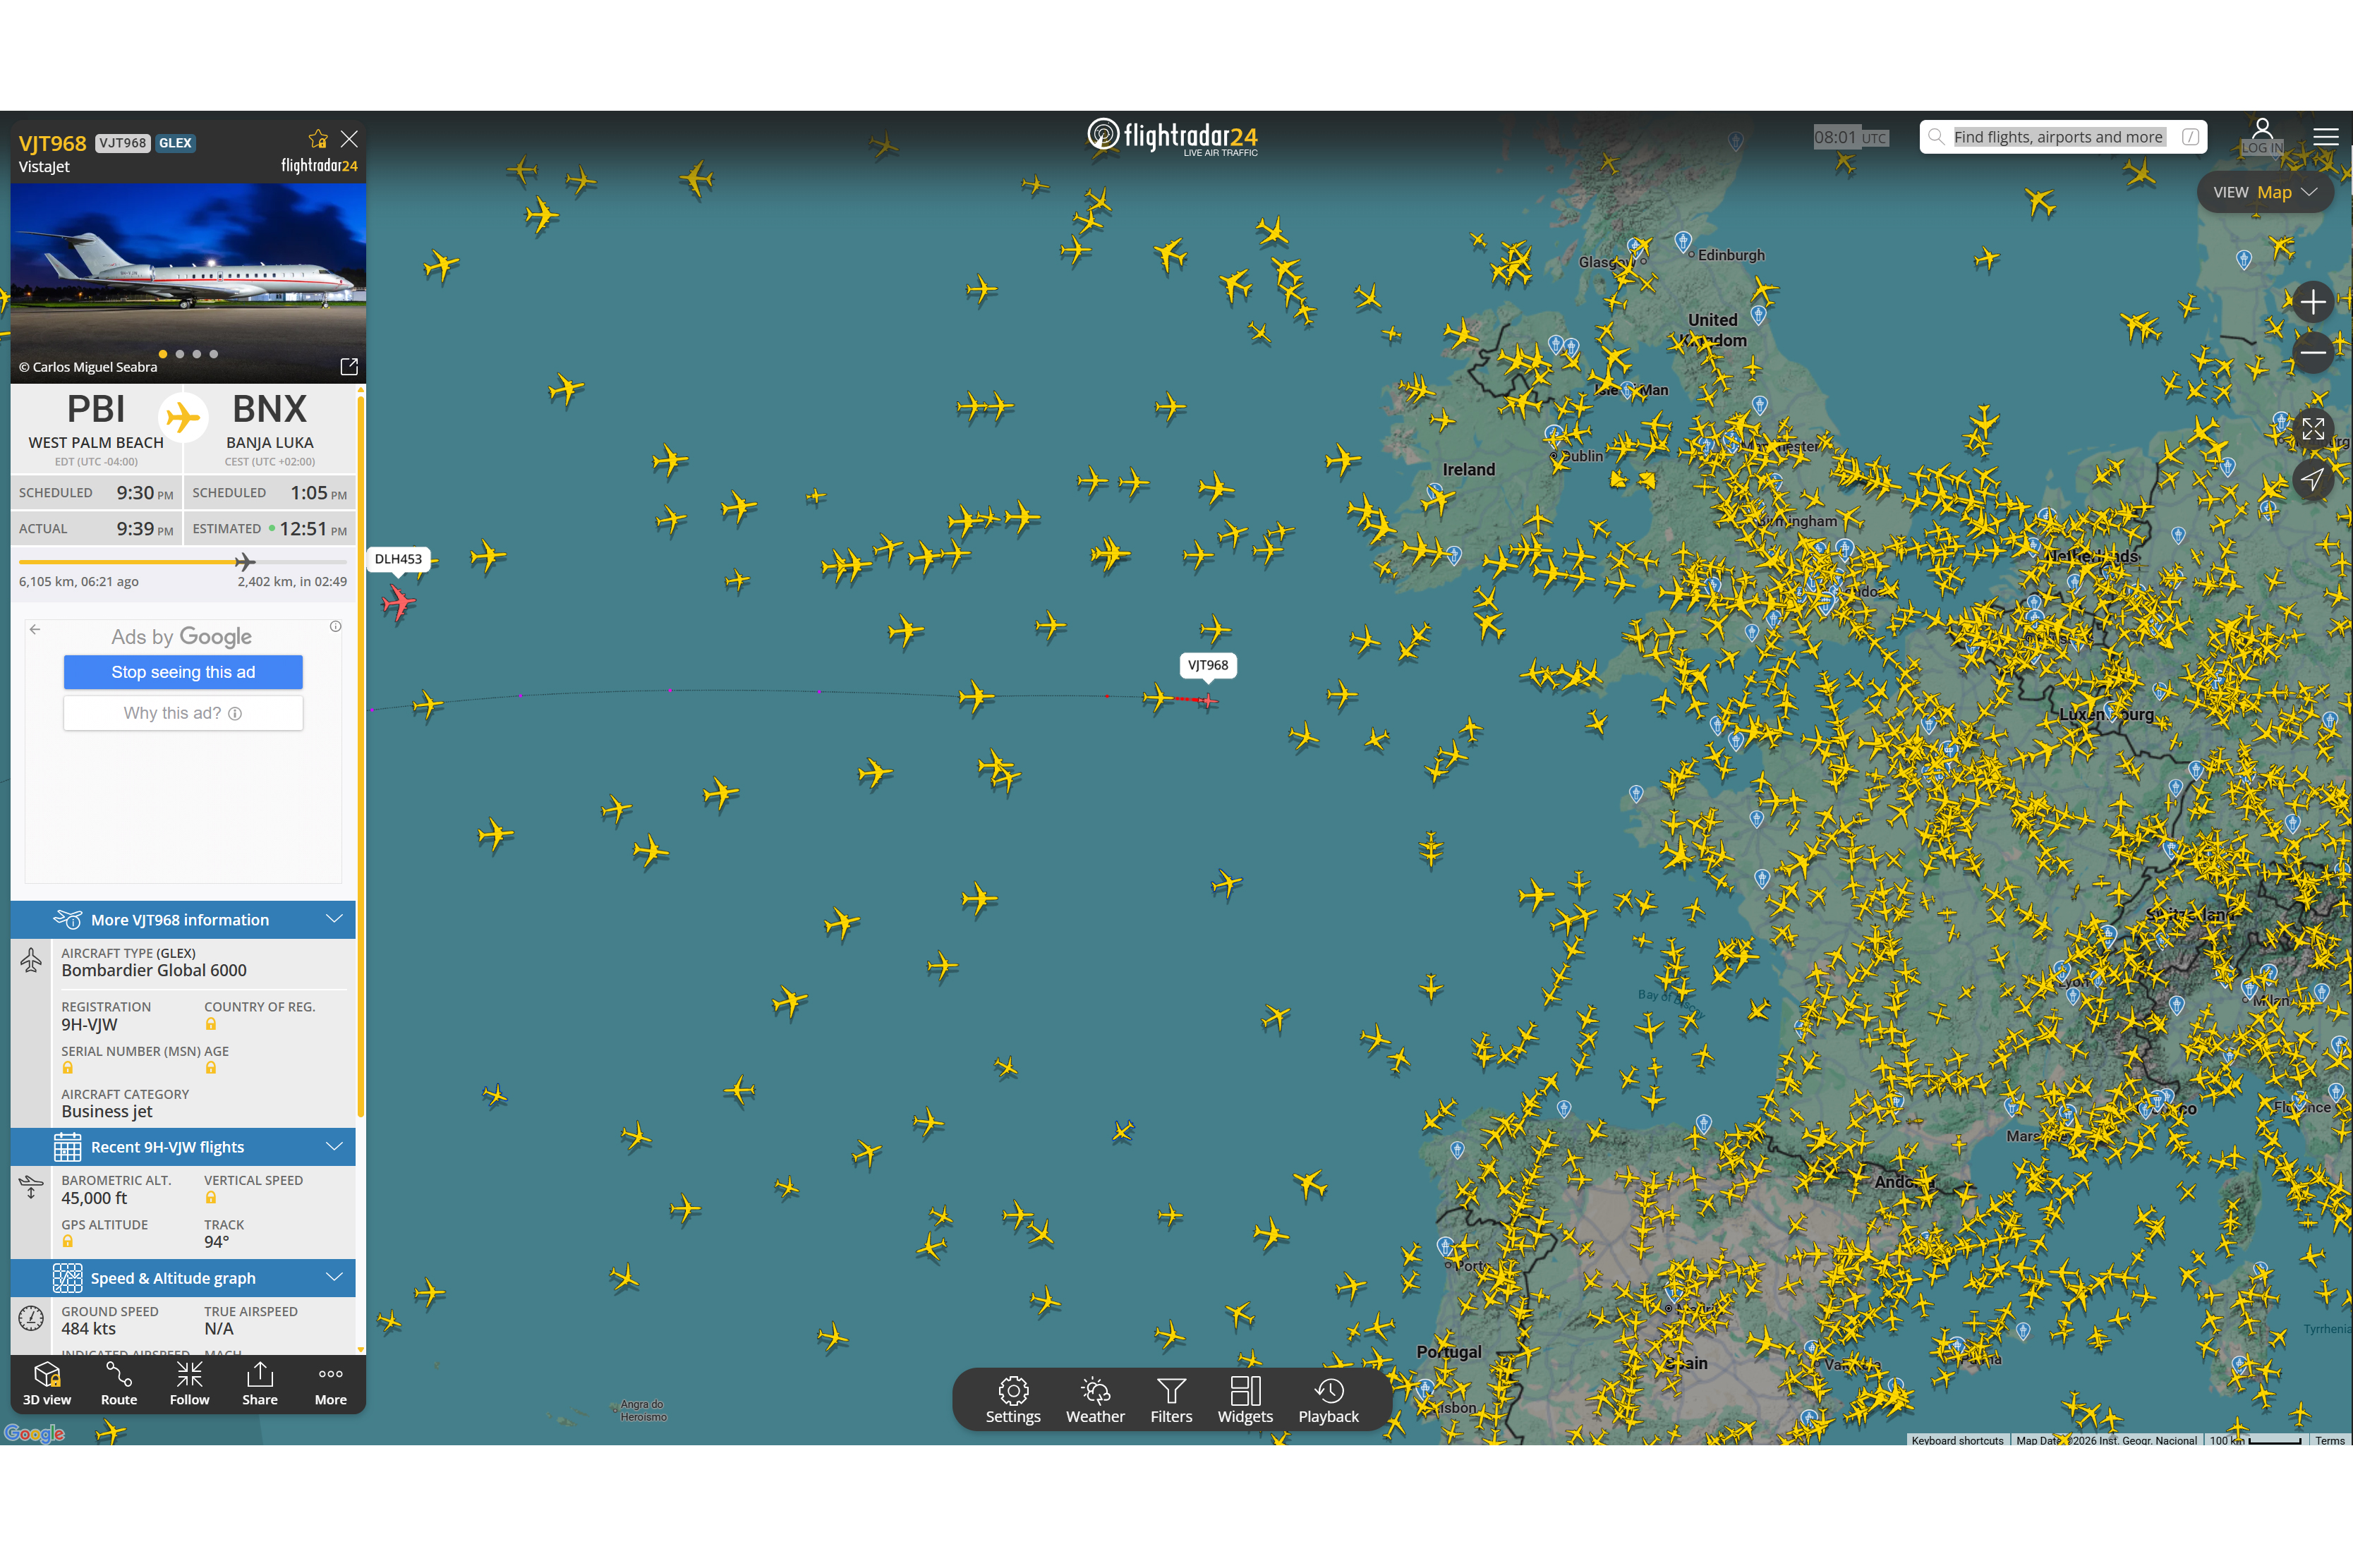
Task: Click the Log In user icon
Action: [x=2262, y=136]
